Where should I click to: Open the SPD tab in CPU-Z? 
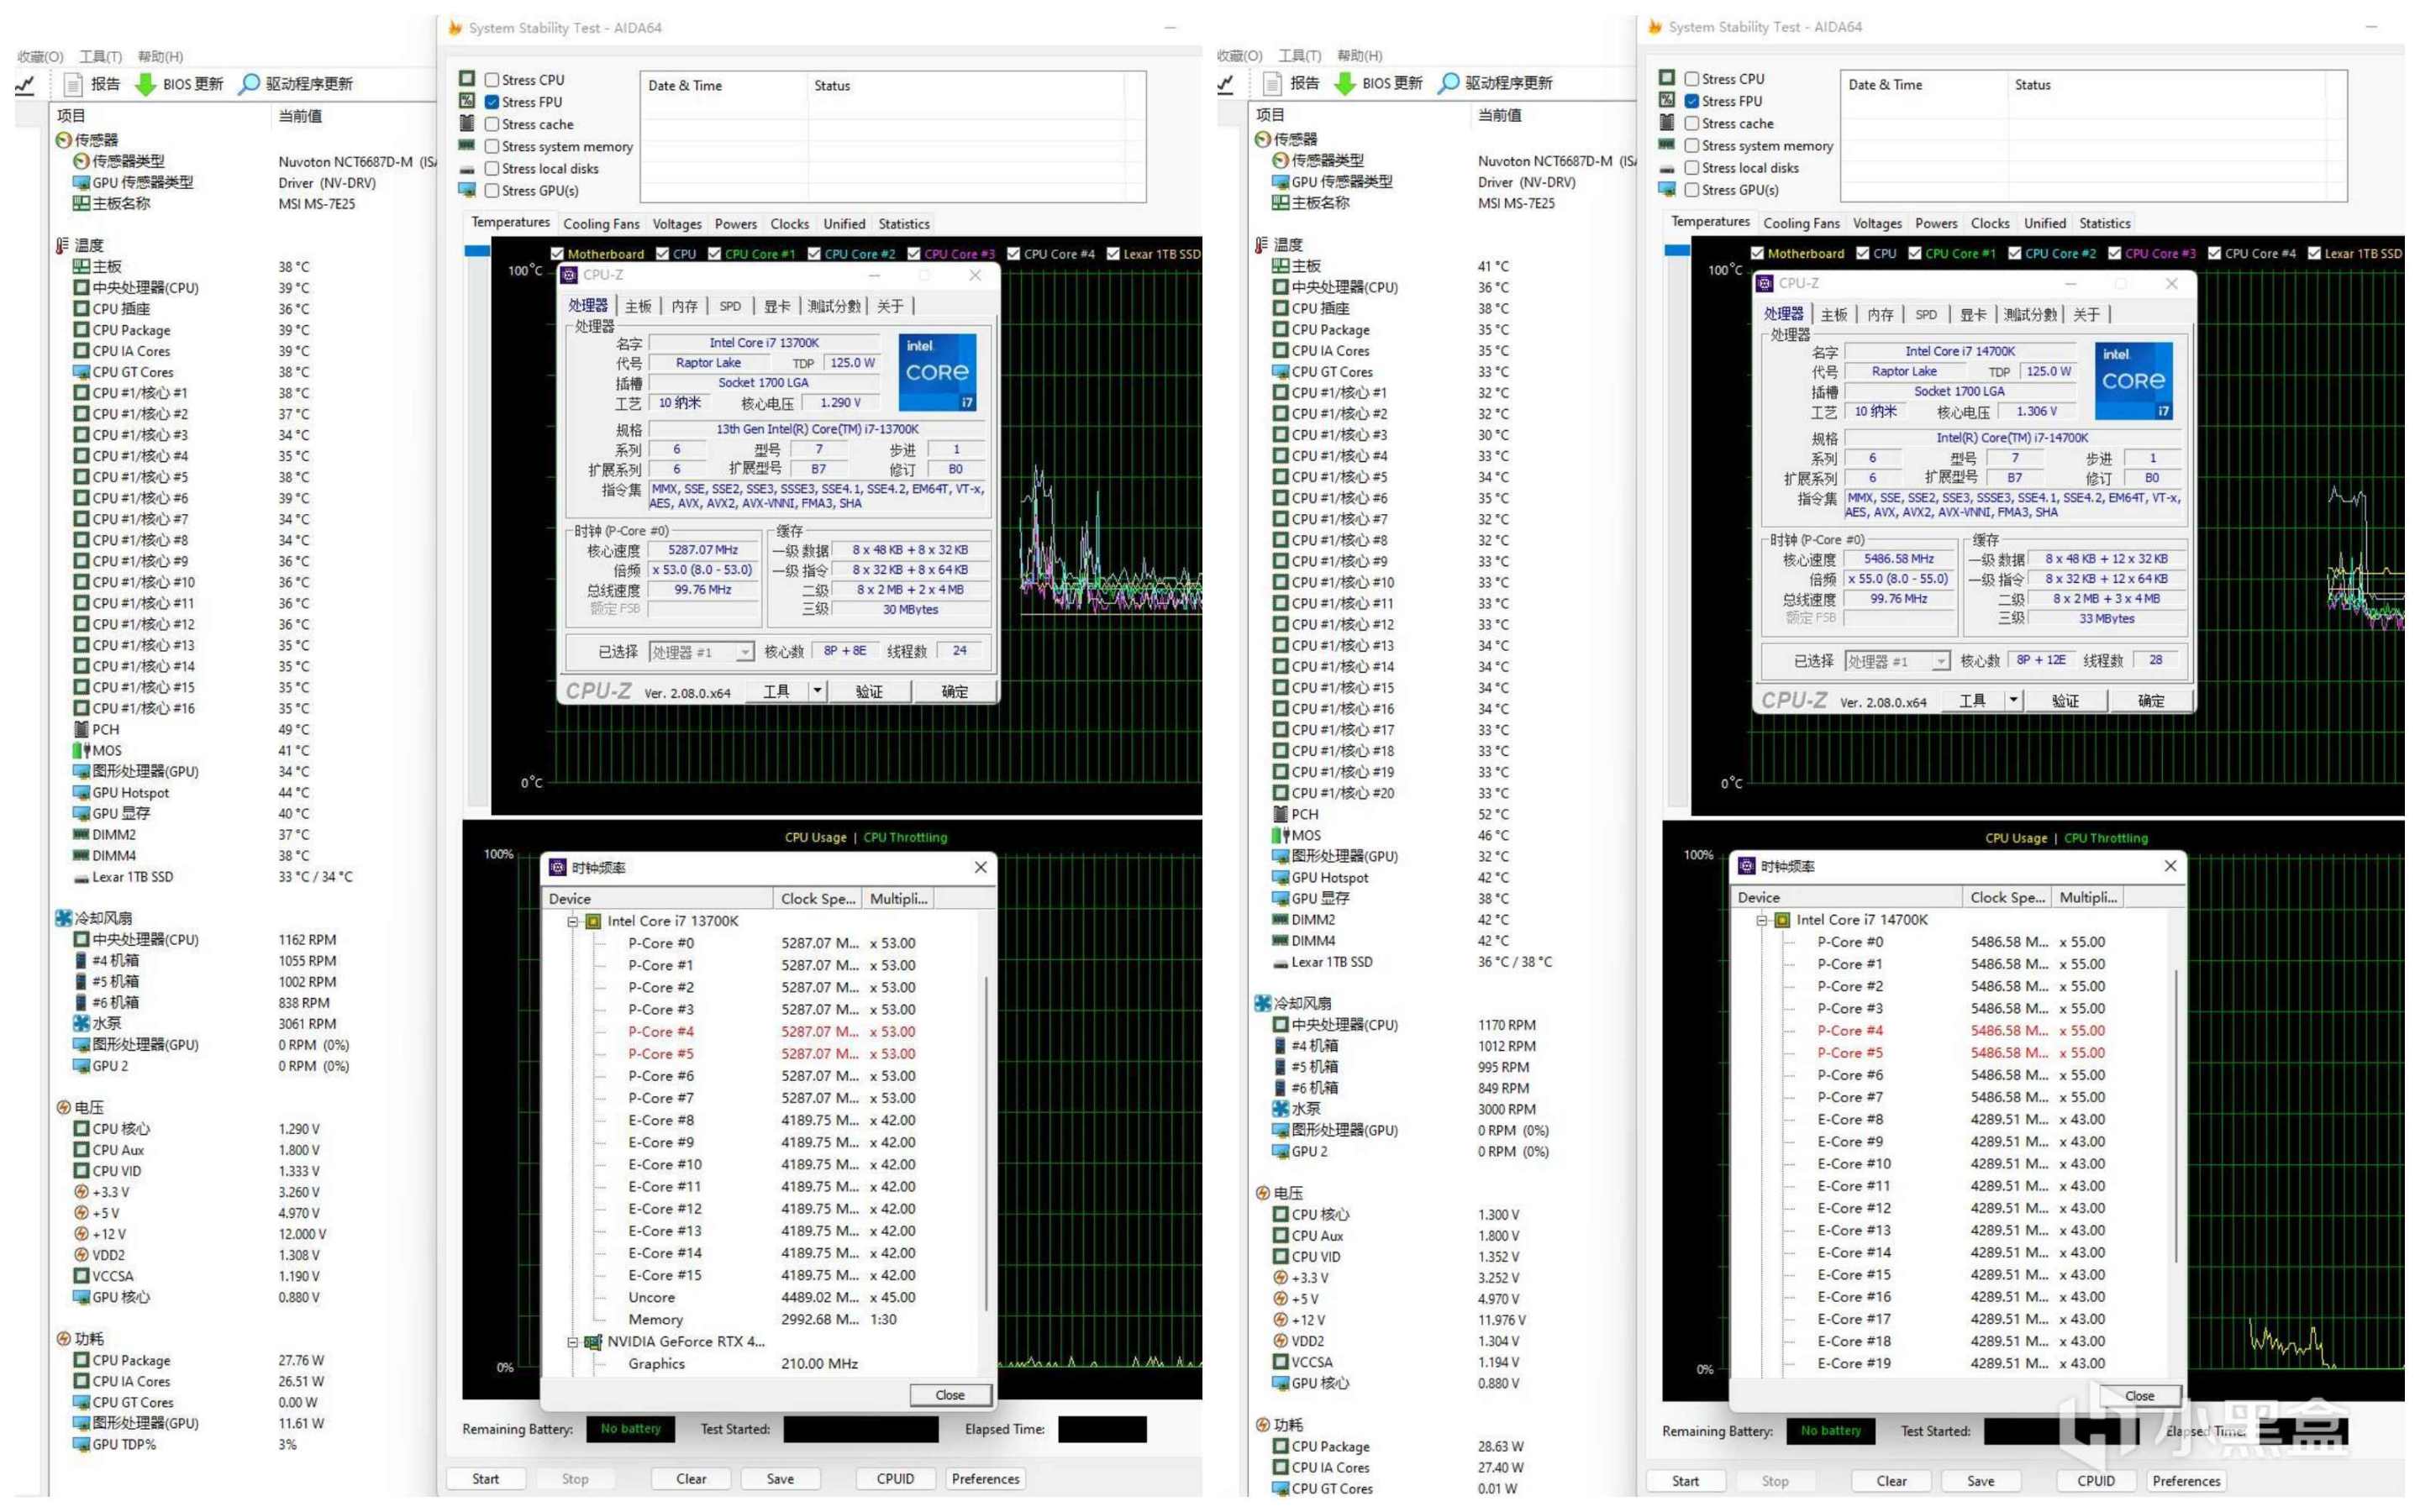click(x=730, y=306)
